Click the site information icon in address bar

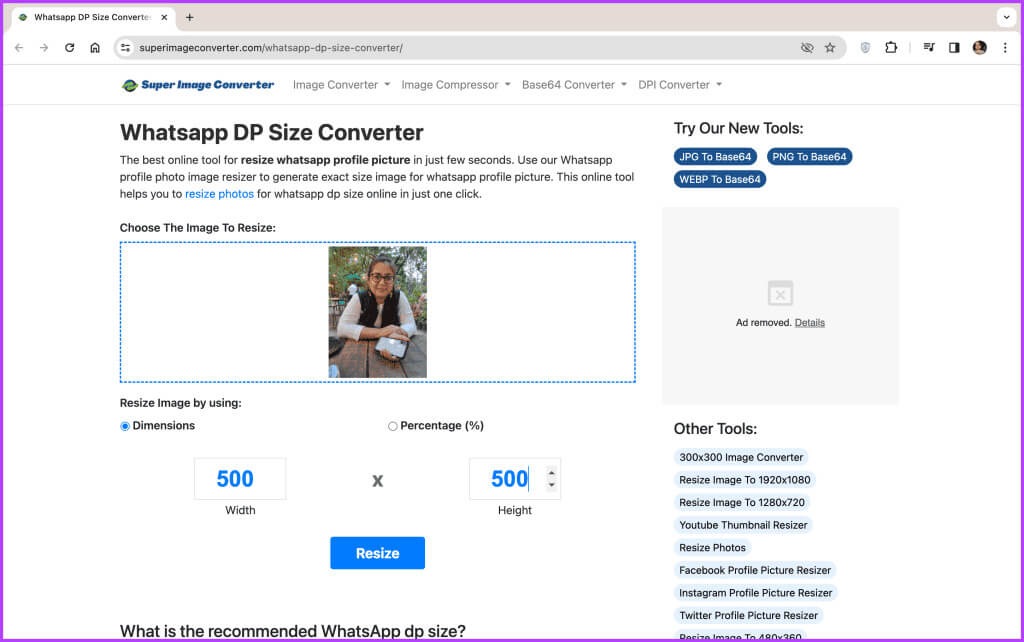coord(125,48)
